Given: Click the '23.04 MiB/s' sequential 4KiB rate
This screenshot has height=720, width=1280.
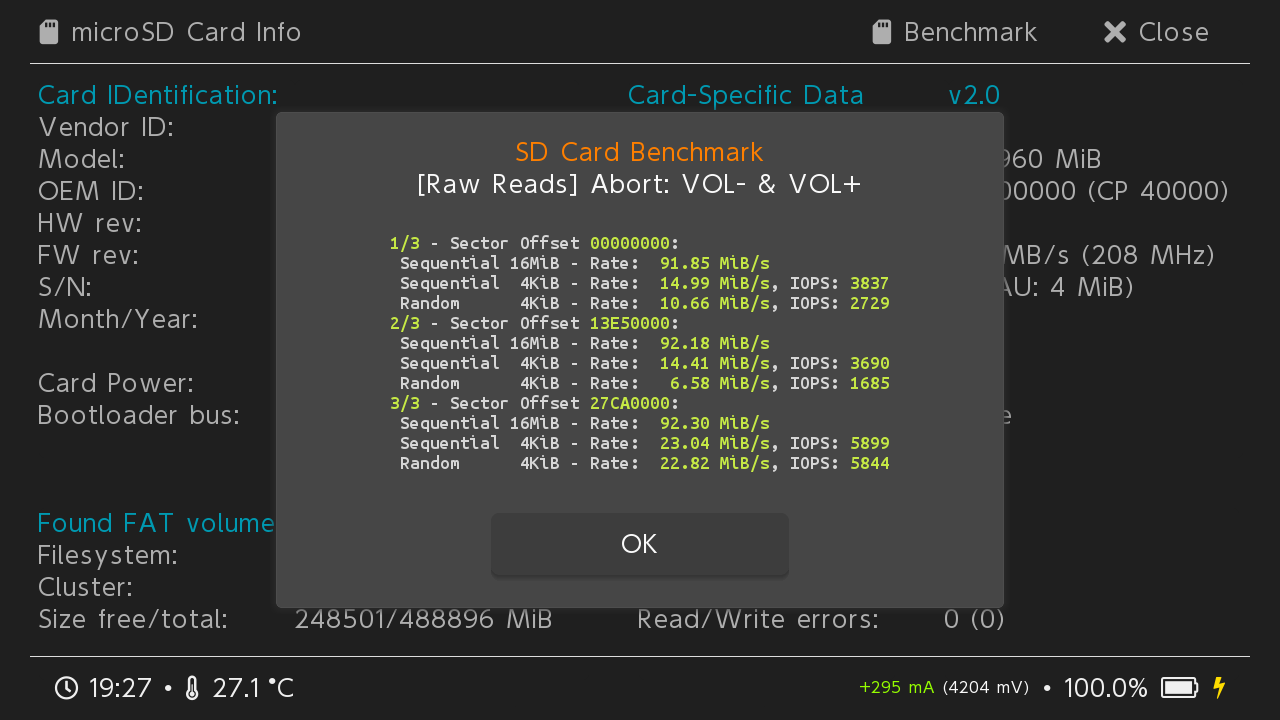Looking at the screenshot, I should (x=715, y=443).
